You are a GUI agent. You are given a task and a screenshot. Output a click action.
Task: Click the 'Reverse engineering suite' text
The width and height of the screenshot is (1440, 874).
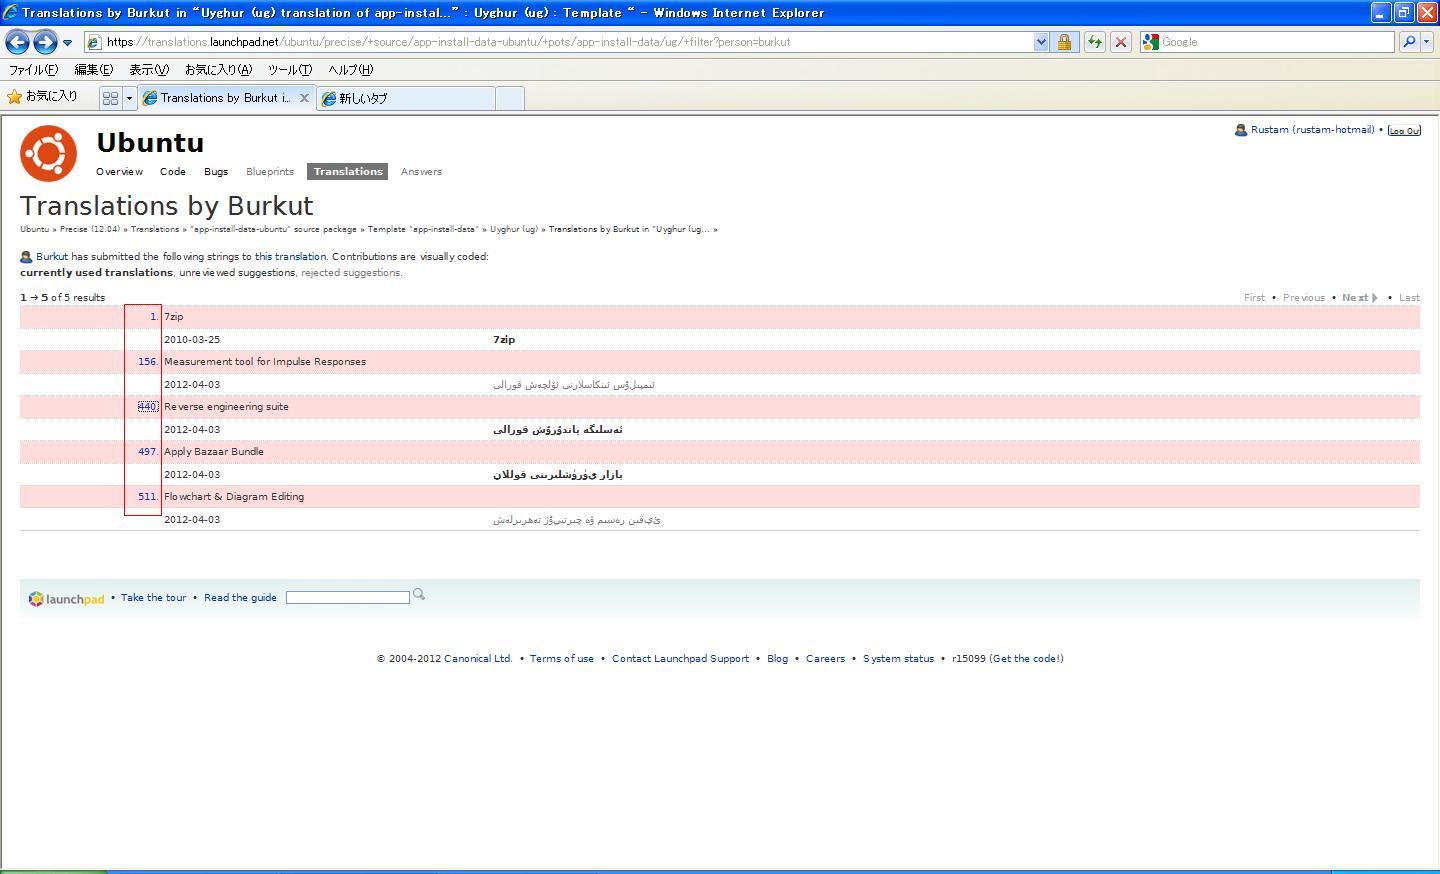tap(226, 407)
